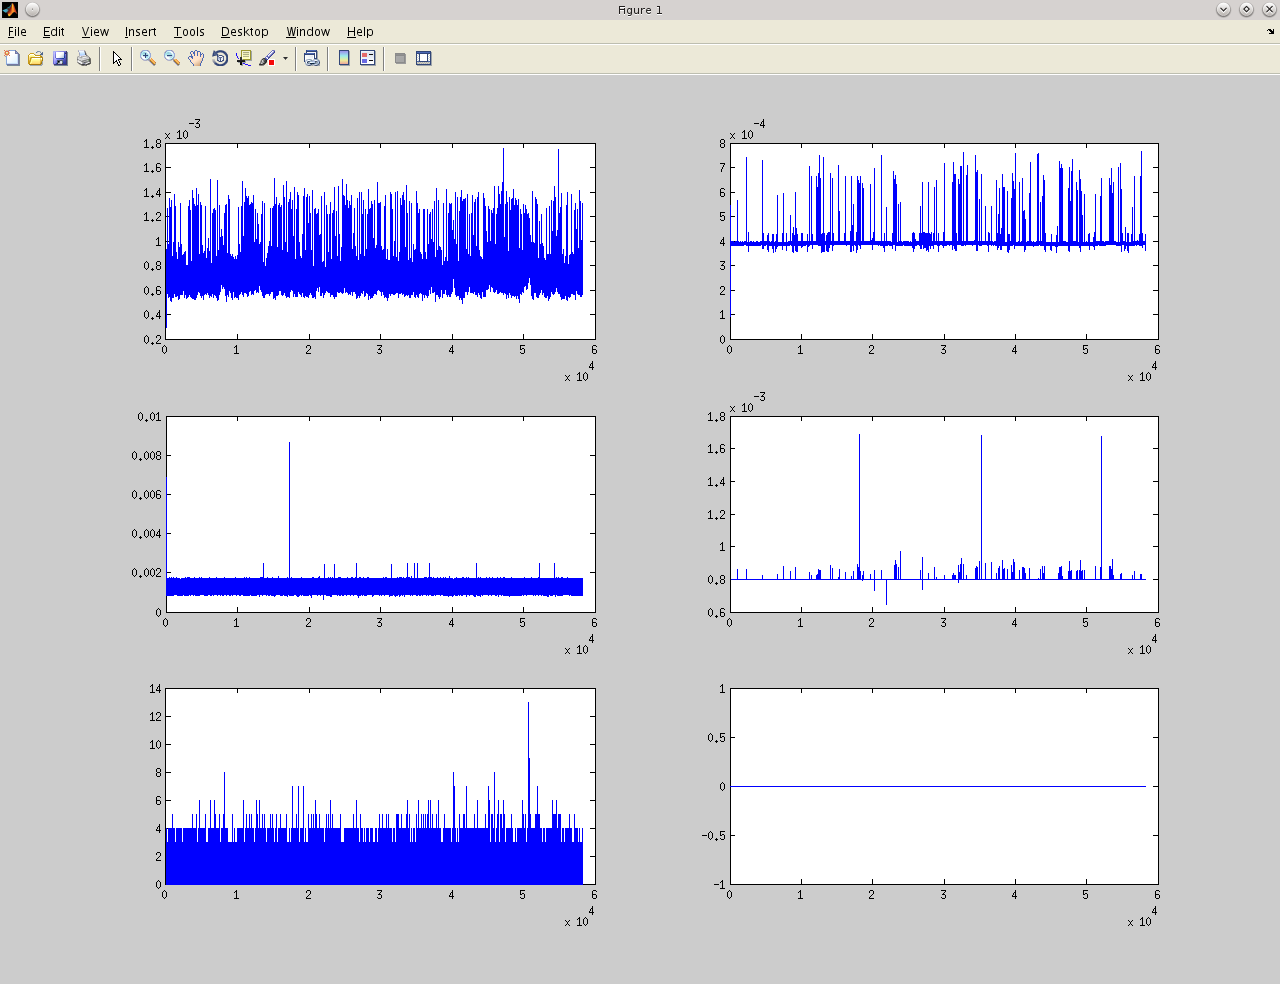
Task: Click the New Figure icon
Action: 12,59
